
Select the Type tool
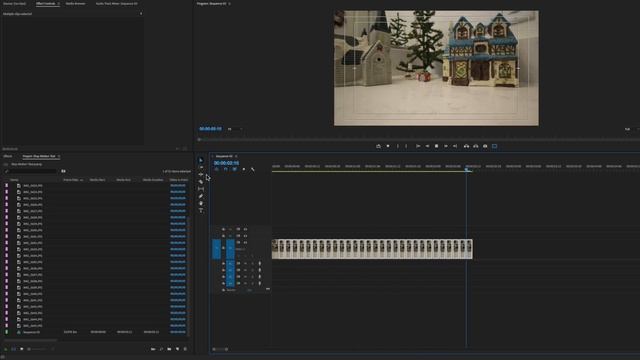tap(201, 211)
